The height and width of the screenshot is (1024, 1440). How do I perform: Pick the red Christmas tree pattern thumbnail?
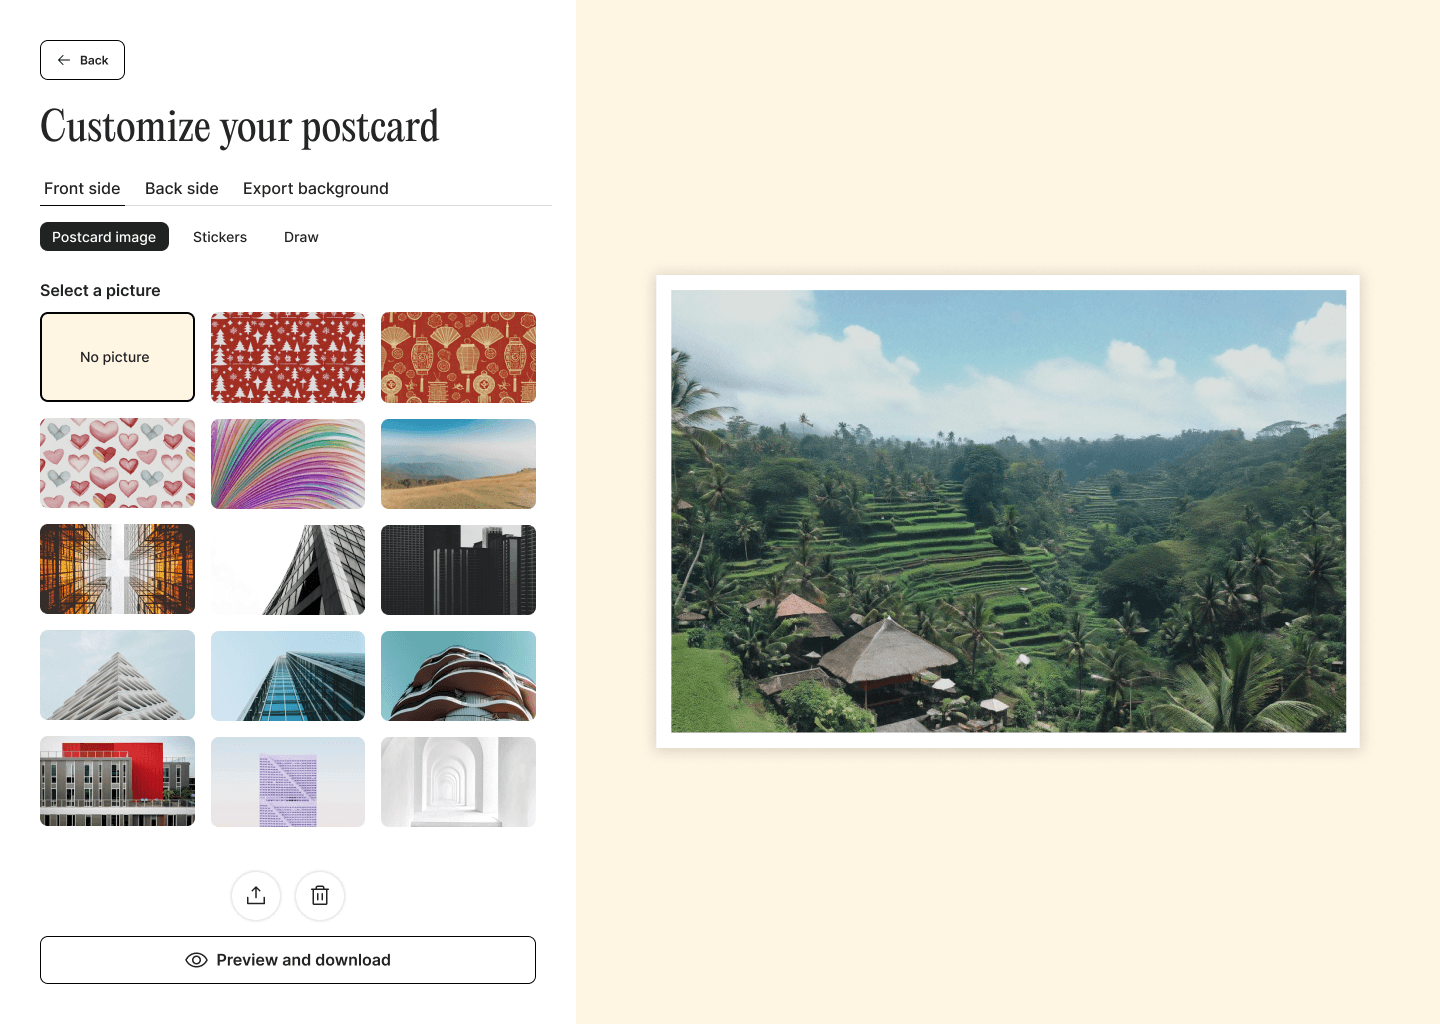[x=288, y=357]
